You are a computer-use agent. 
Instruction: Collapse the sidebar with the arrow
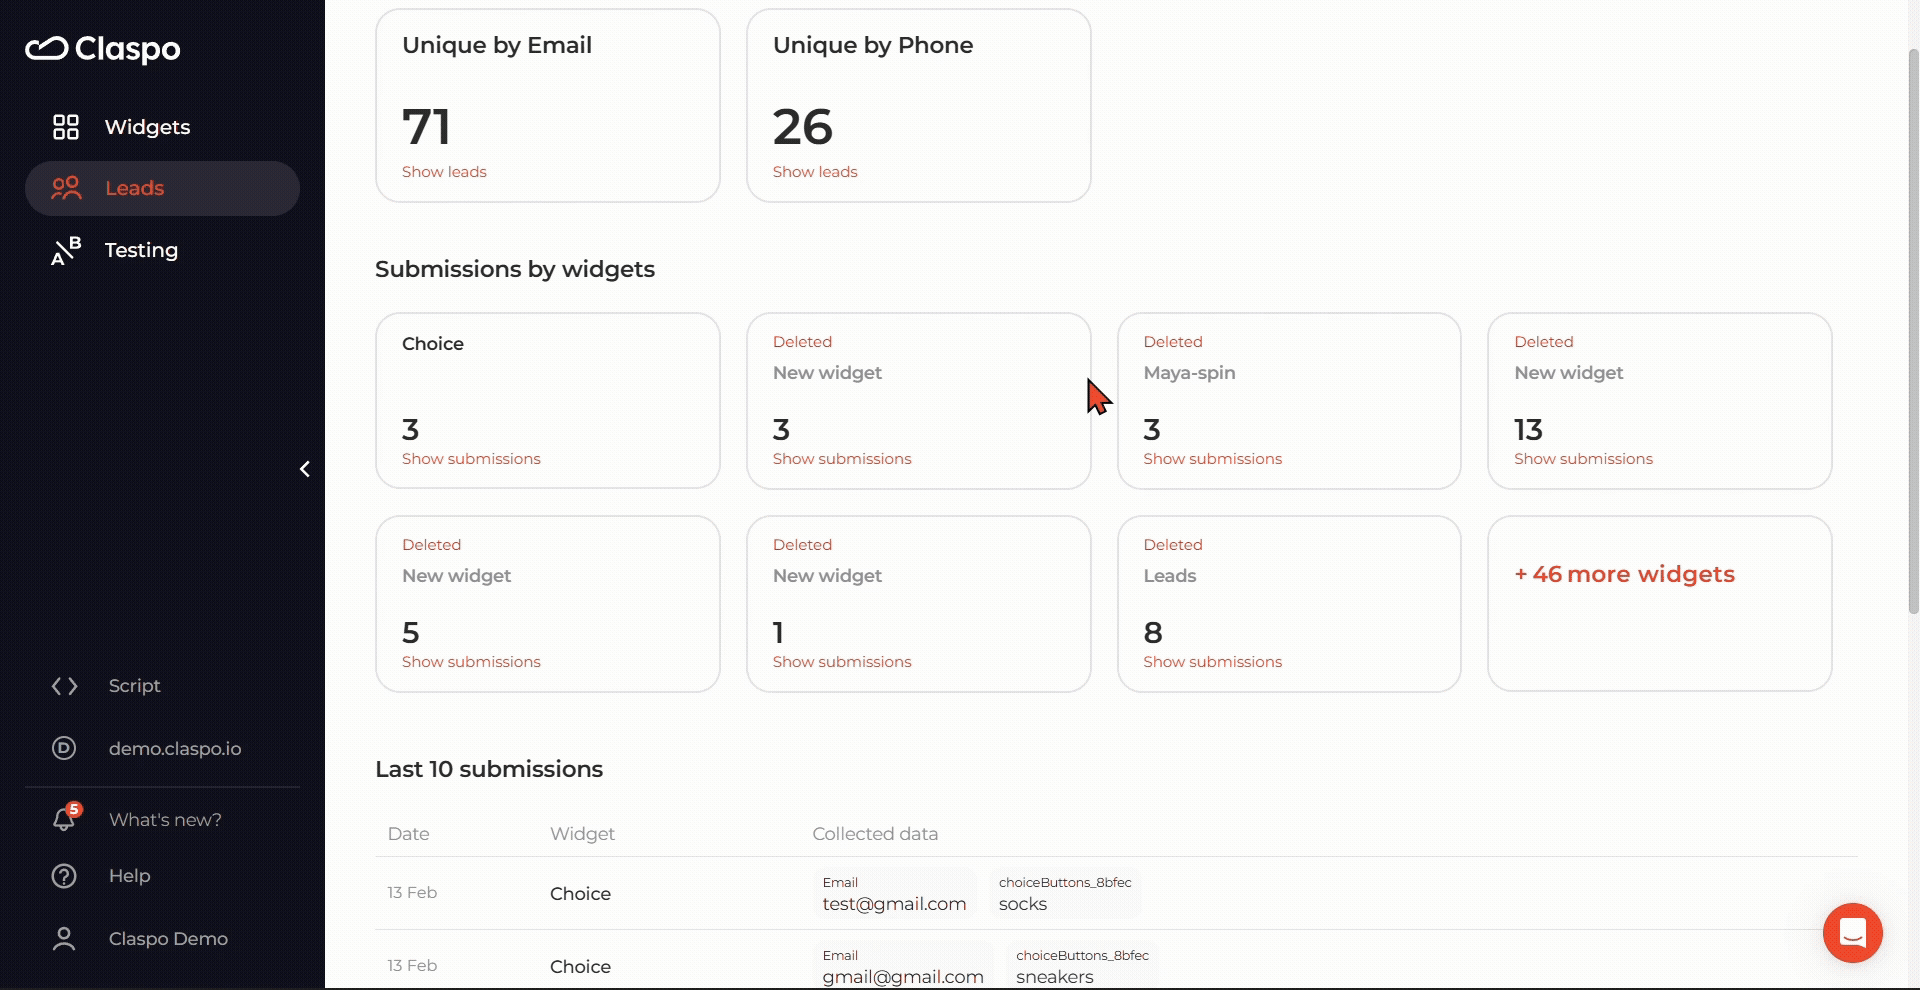[305, 469]
